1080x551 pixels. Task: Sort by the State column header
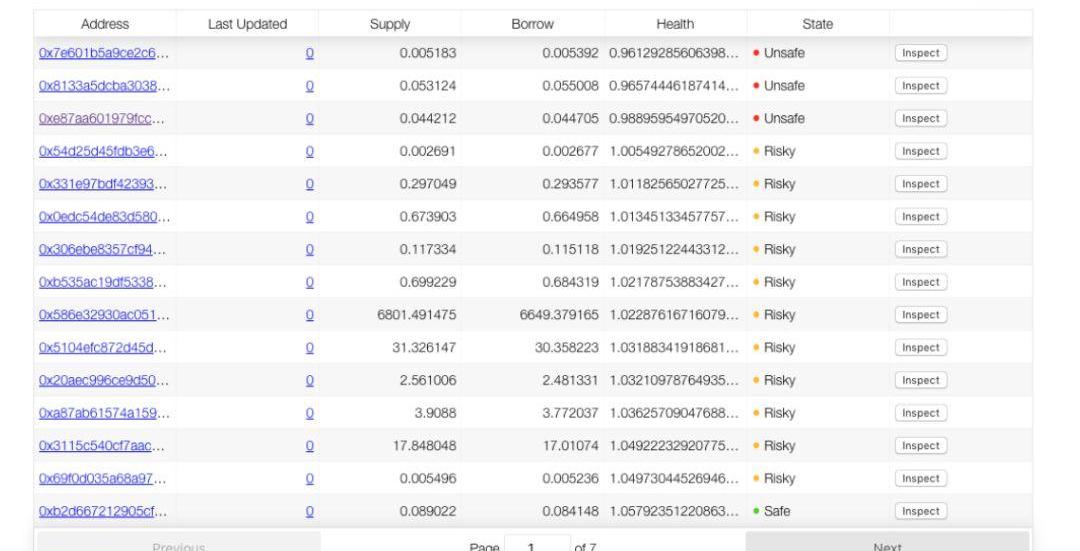click(817, 24)
